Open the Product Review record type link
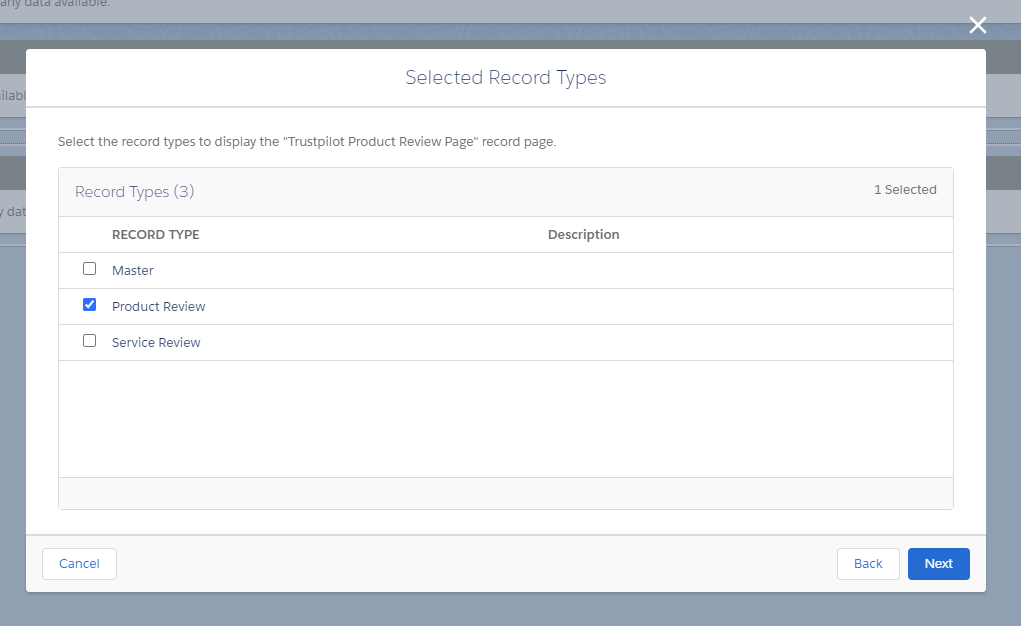 [x=158, y=306]
